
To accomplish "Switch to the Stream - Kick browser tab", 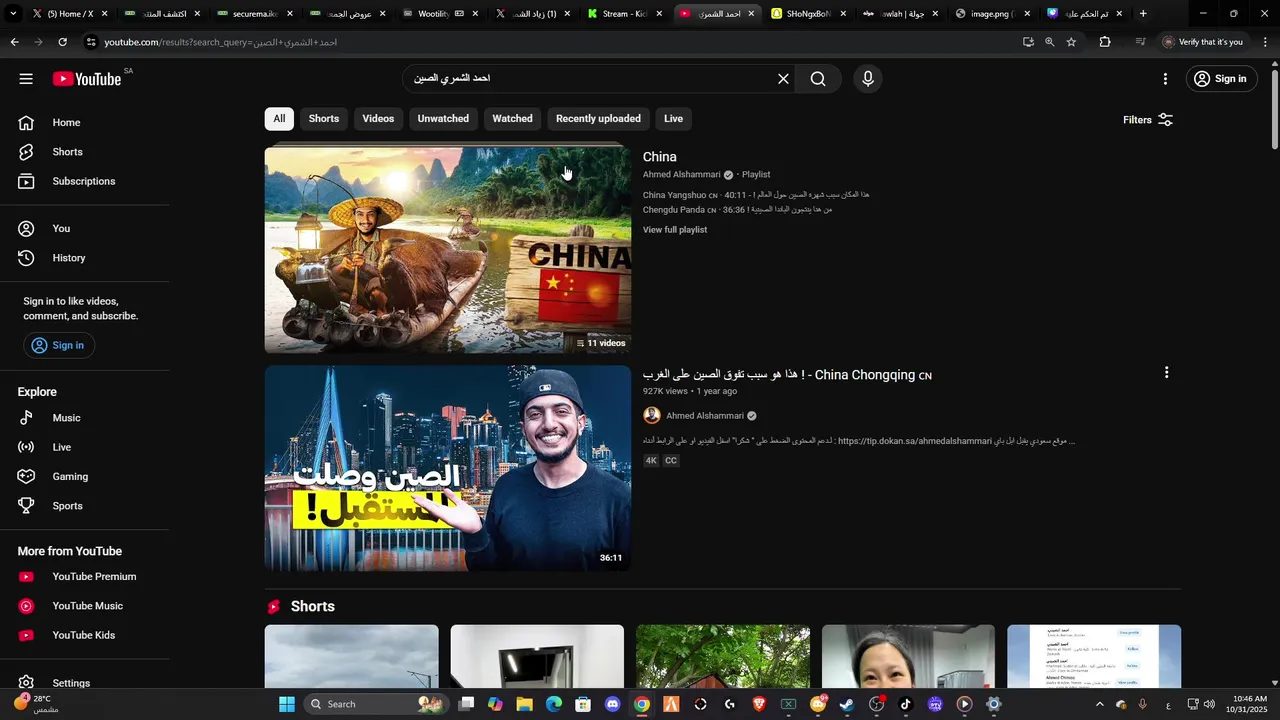I will 625,14.
